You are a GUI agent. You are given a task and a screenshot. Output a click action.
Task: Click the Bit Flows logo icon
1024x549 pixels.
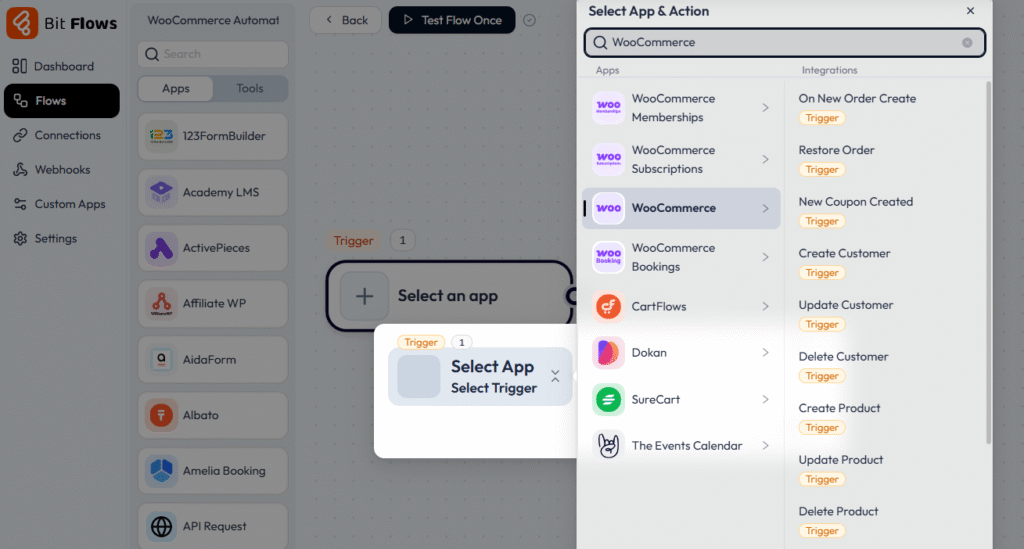[x=22, y=23]
